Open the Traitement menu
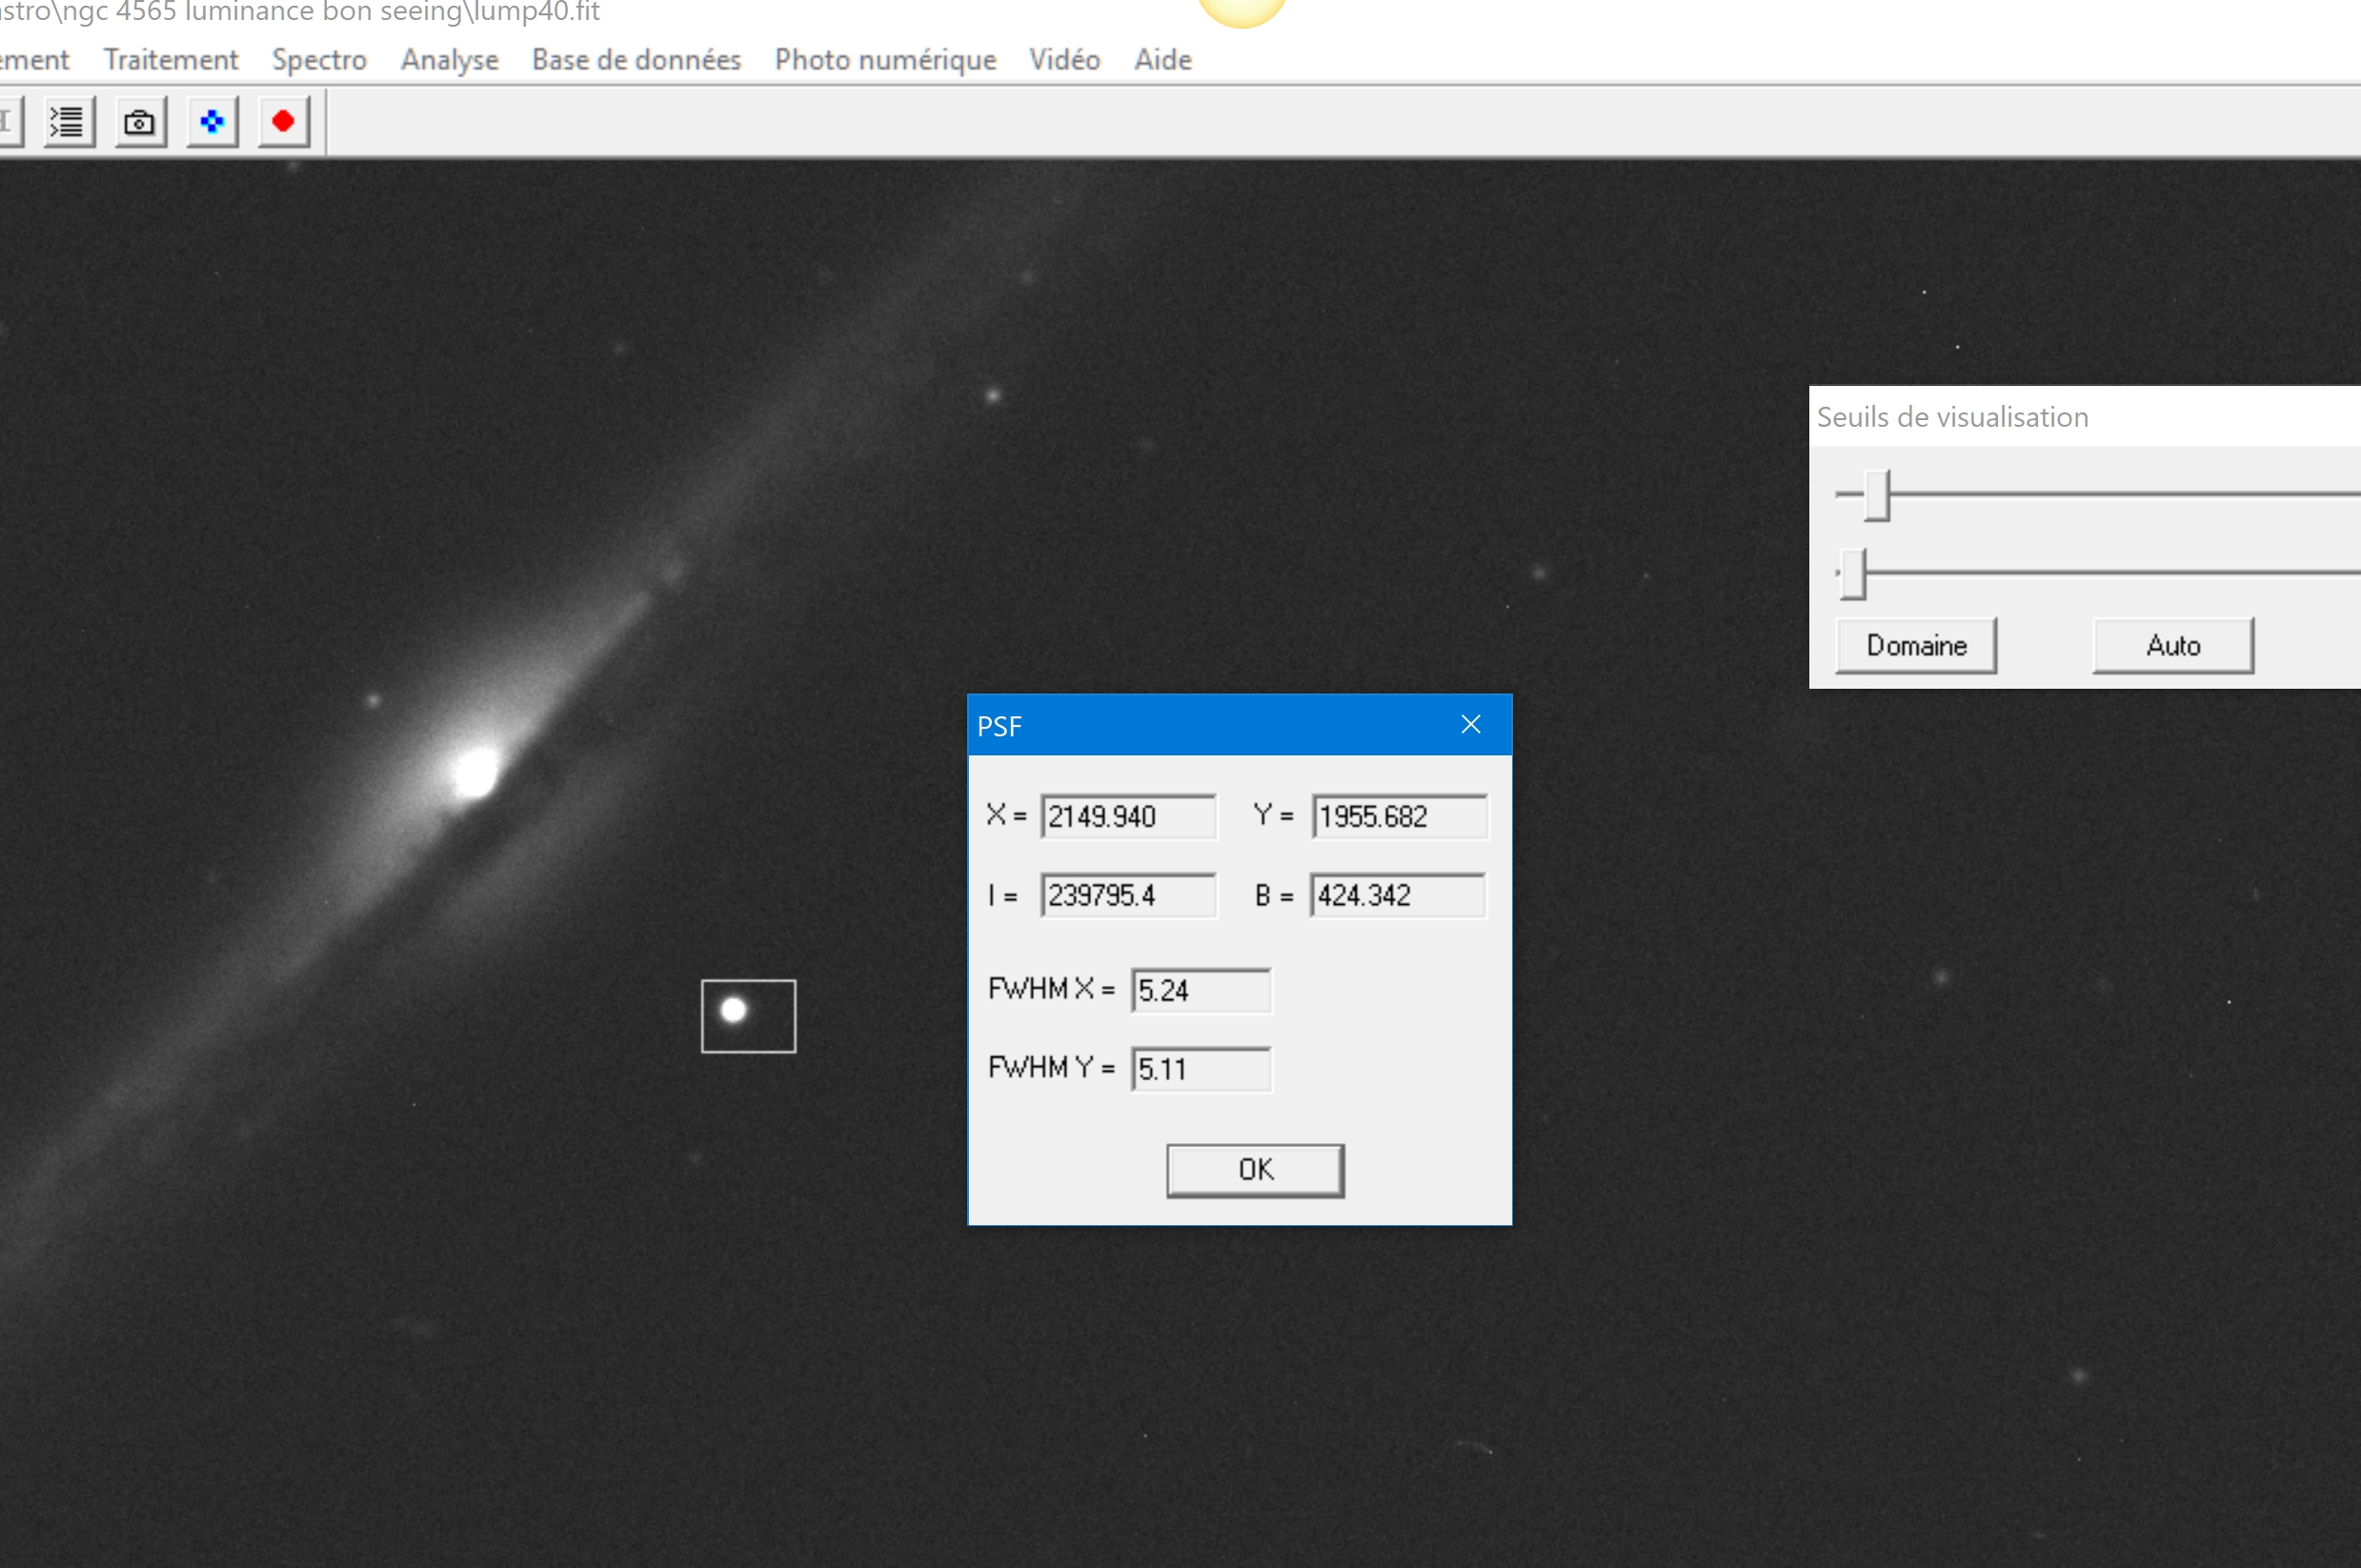 click(171, 60)
